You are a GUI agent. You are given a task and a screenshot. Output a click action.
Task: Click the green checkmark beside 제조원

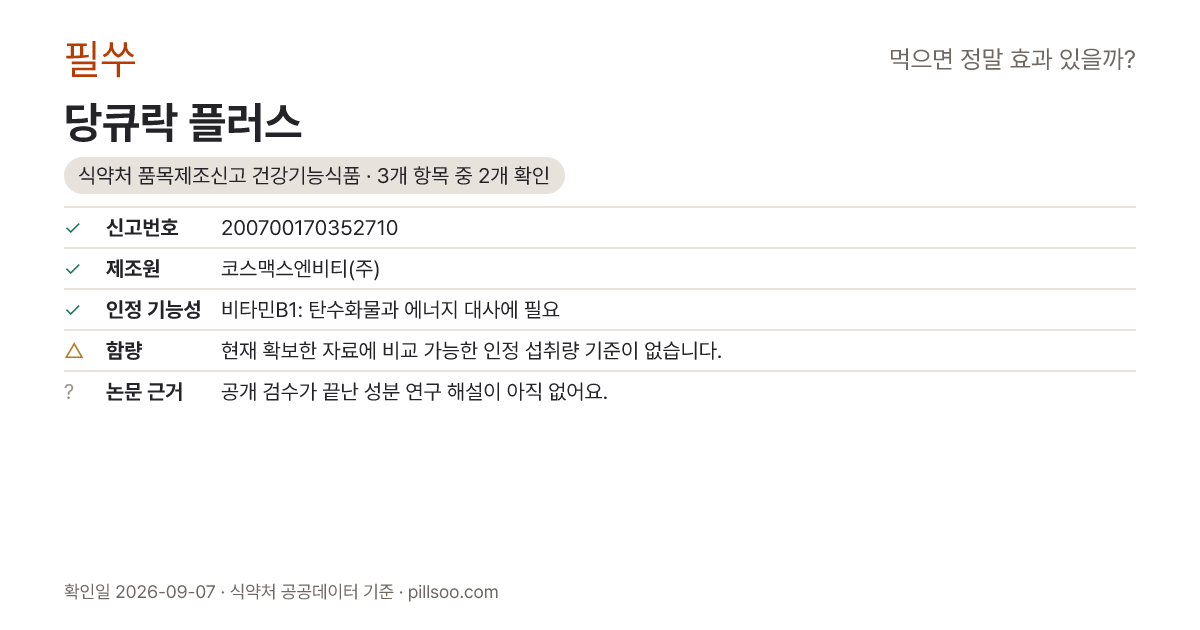pyautogui.click(x=72, y=269)
